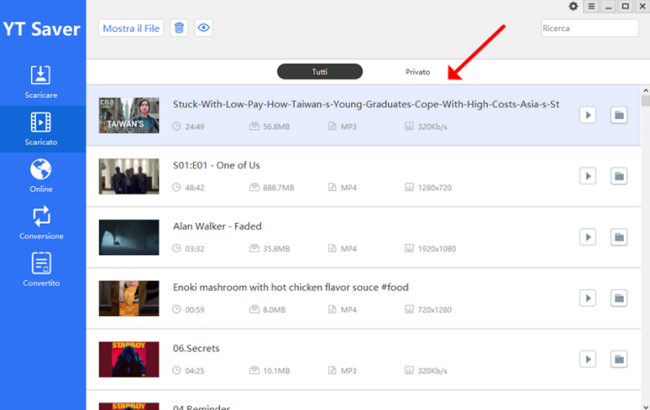The image size is (650, 410).
Task: Select the title 'S01:E01 - One of Us'
Action: point(216,165)
